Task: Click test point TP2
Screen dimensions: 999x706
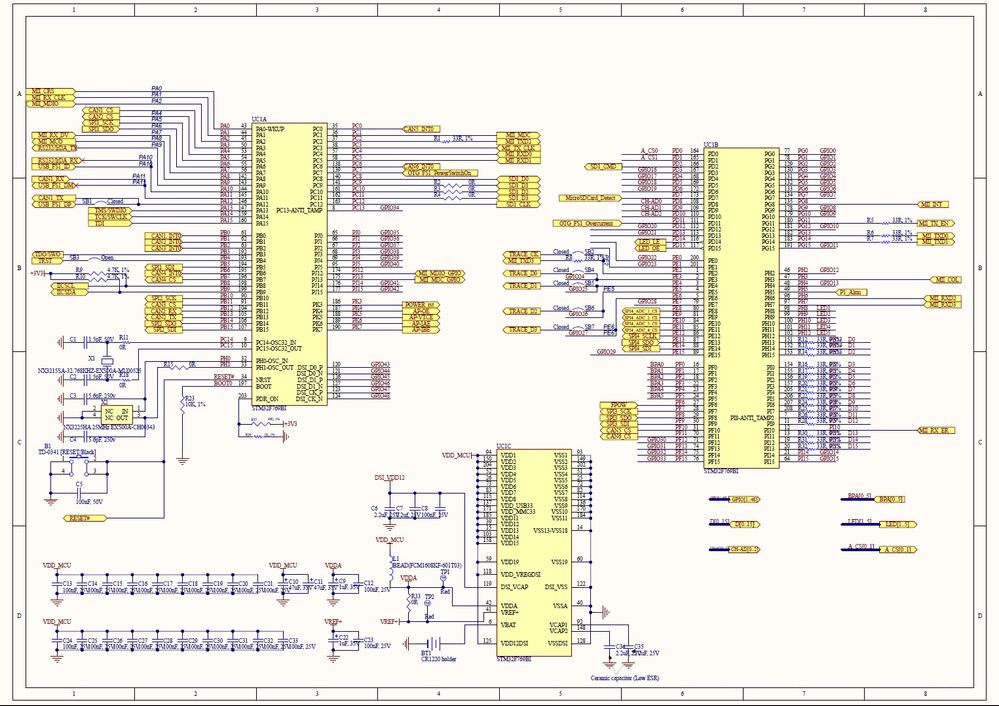Action: tap(428, 605)
